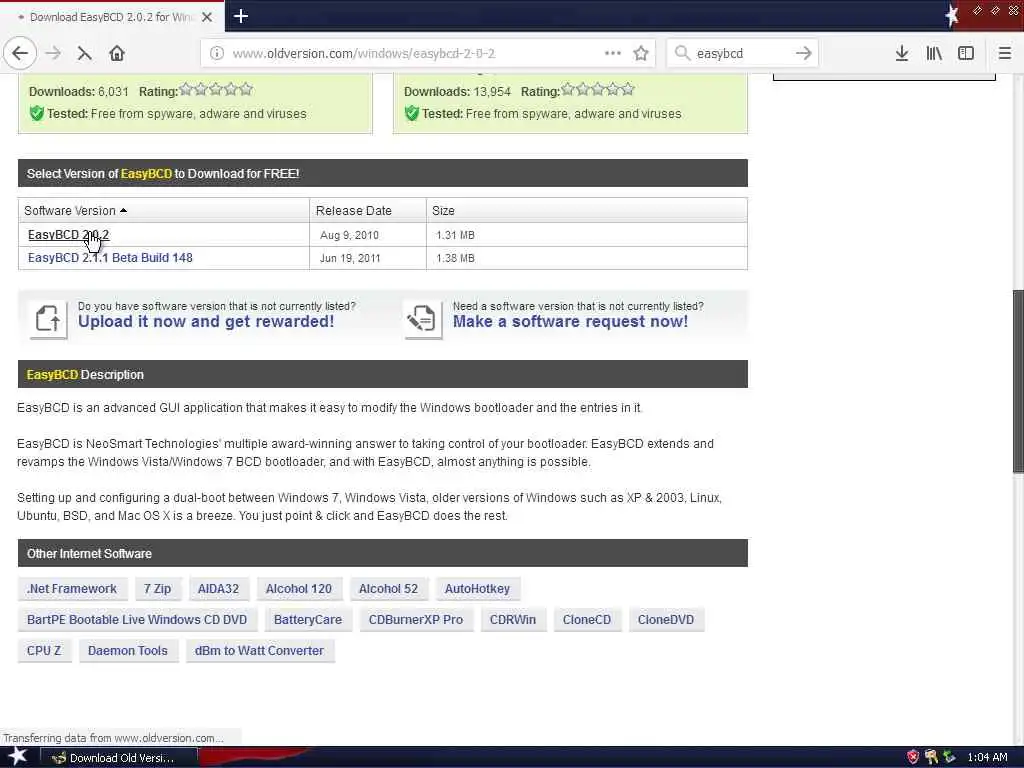This screenshot has height=768, width=1024.
Task: Select the Download EasyBCD 2.0.2 tab
Action: (112, 17)
